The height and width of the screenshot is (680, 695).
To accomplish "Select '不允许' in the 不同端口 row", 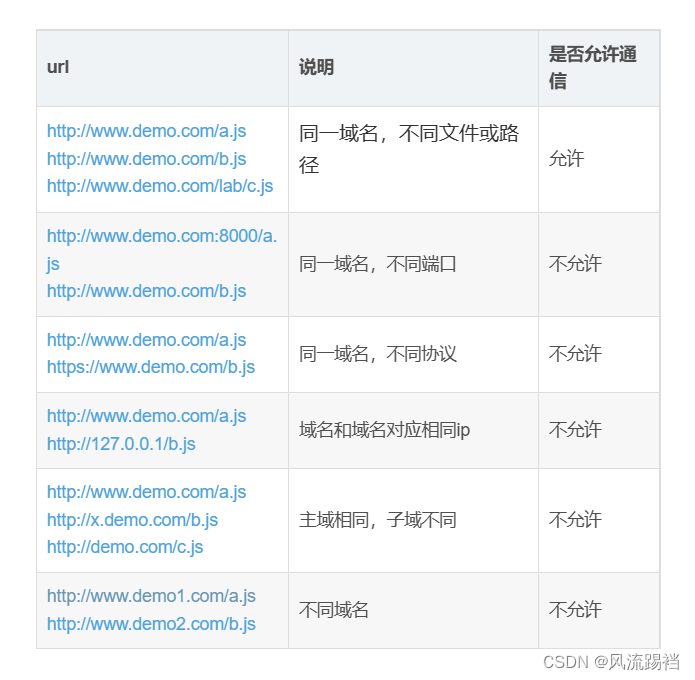I will tap(575, 264).
